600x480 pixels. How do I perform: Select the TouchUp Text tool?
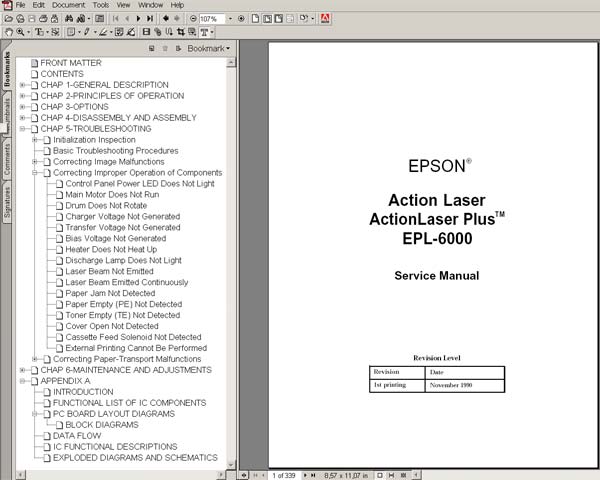[204, 32]
